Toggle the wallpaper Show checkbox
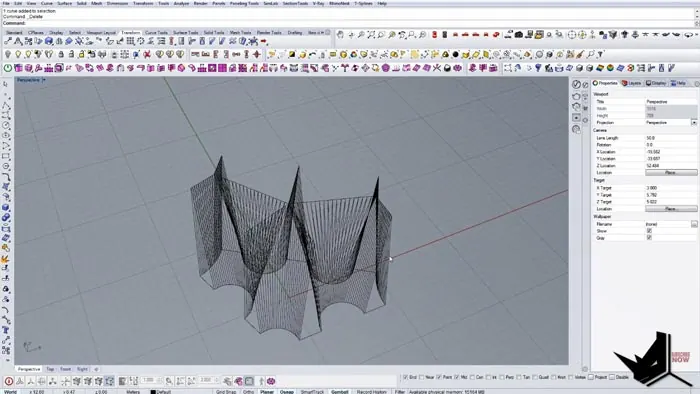 (x=649, y=231)
